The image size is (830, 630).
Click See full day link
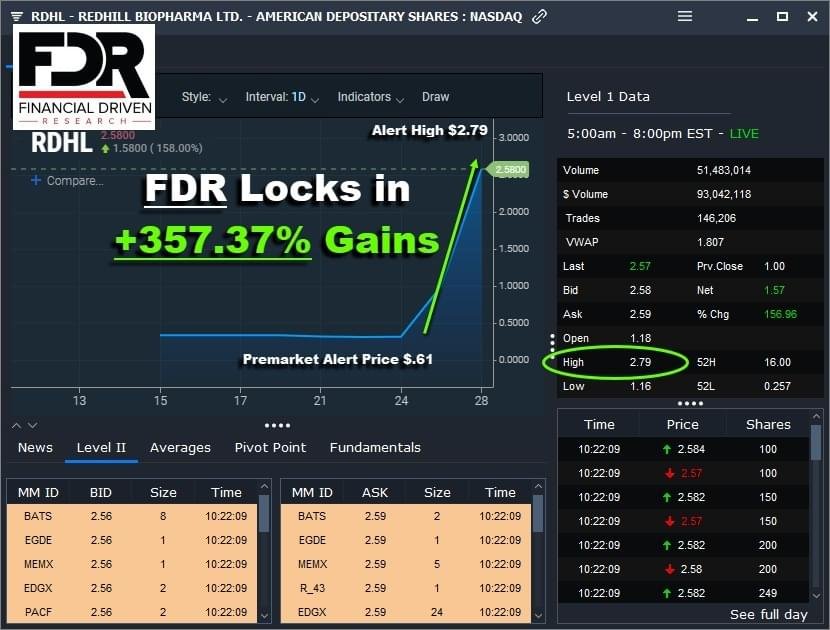click(769, 615)
